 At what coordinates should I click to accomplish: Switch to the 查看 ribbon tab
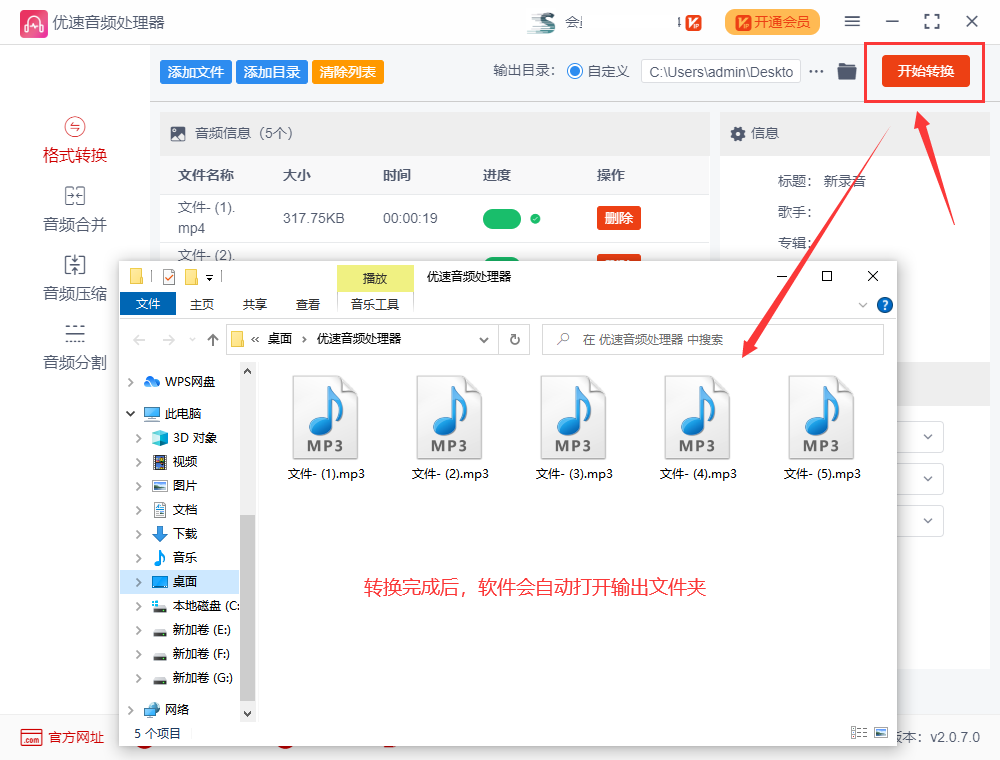coord(308,304)
